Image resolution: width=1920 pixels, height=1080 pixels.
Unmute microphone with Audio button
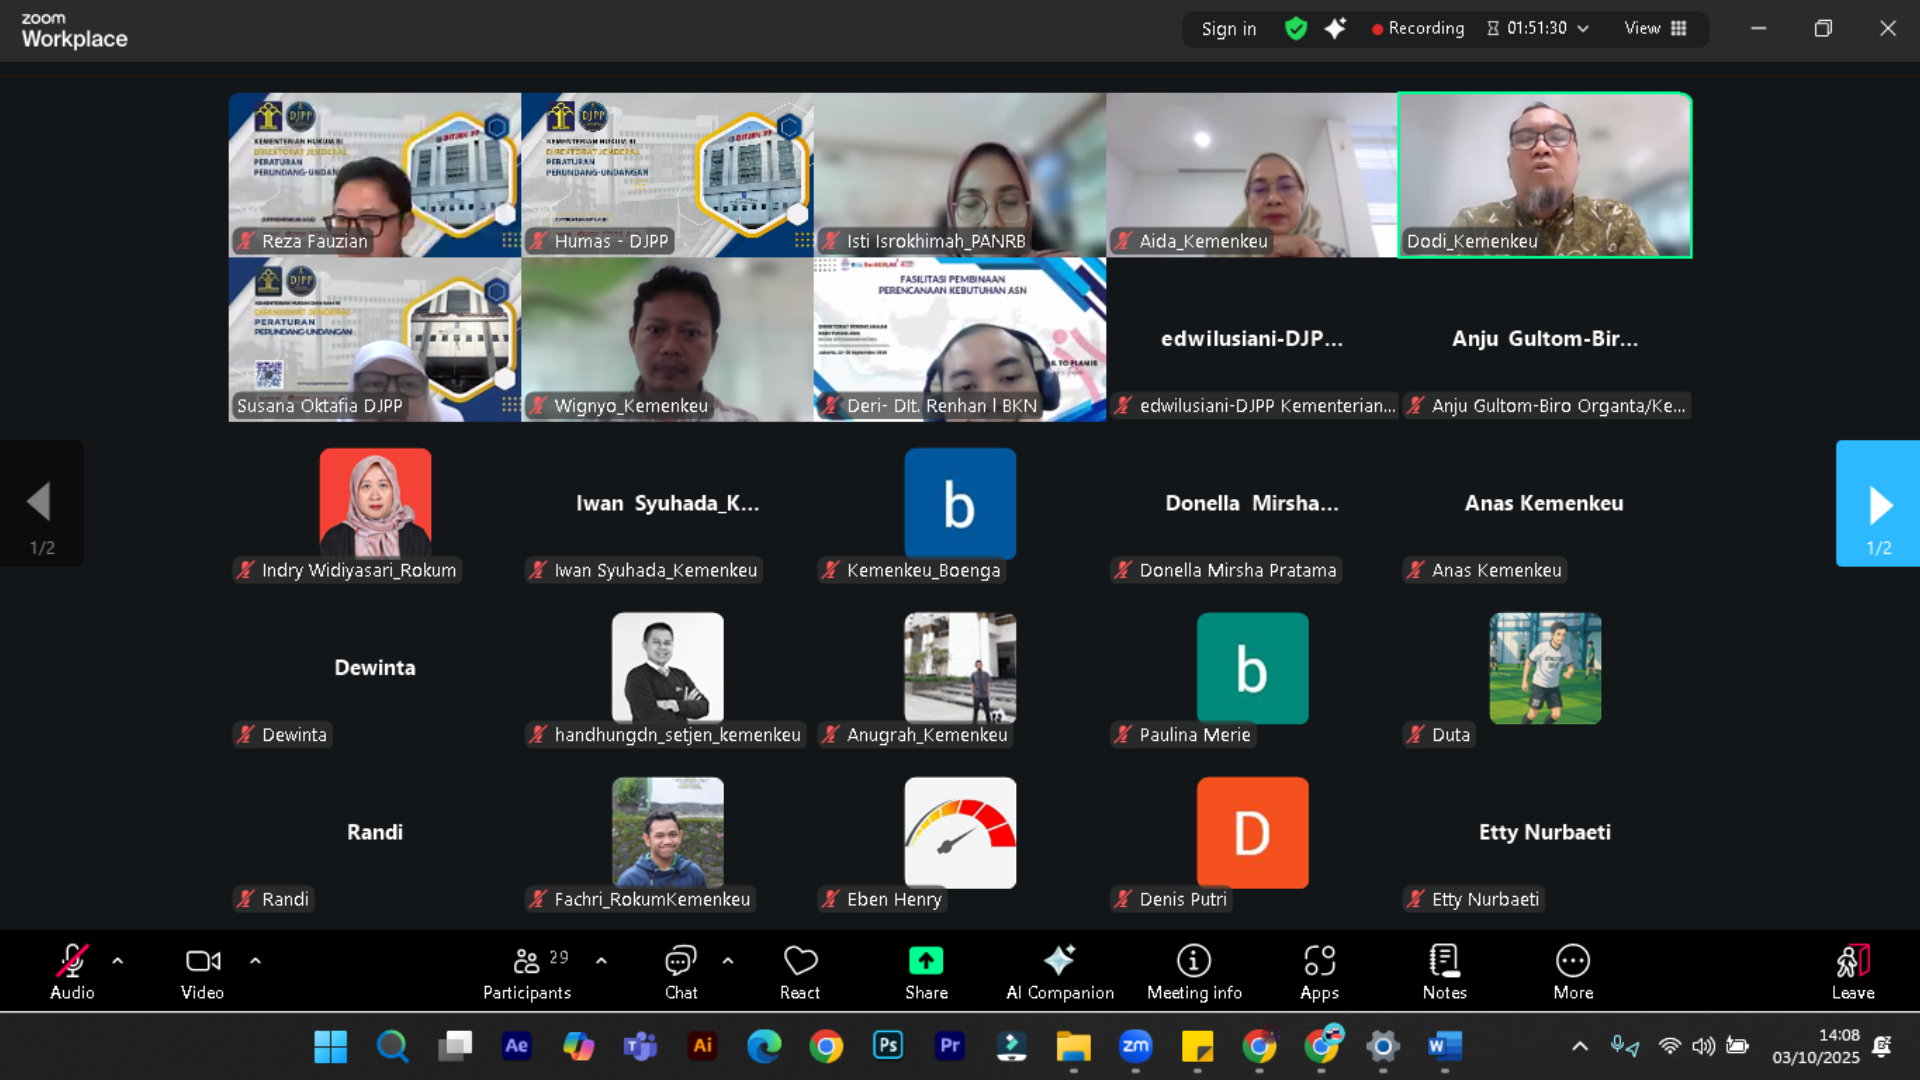pyautogui.click(x=72, y=962)
